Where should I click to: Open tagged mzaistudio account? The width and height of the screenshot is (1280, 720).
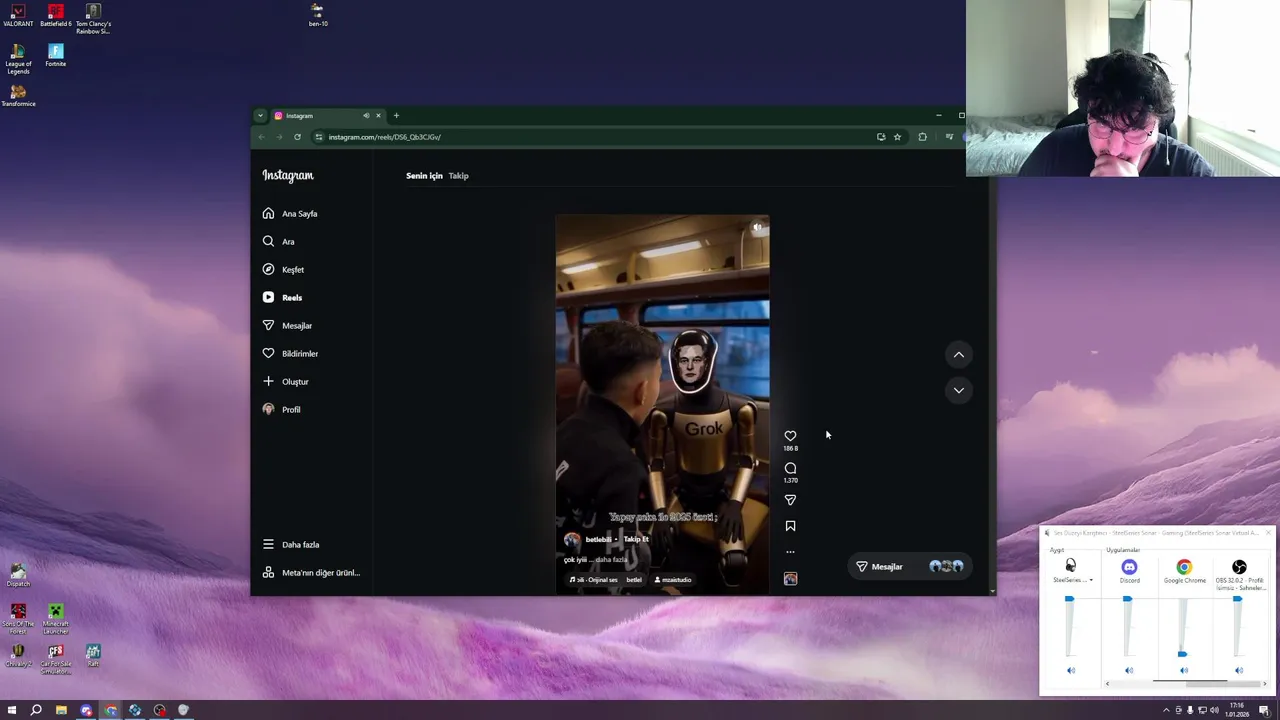coord(673,579)
